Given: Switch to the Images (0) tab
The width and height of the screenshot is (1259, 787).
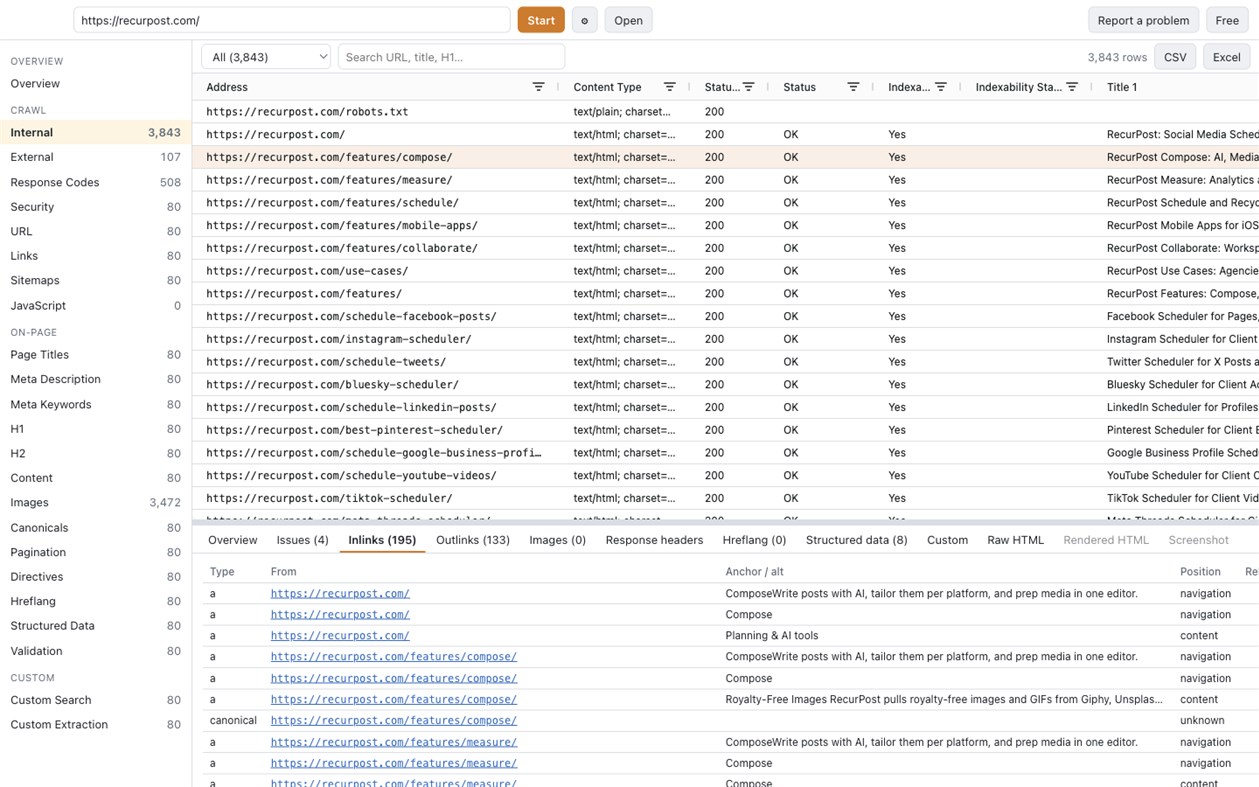Looking at the screenshot, I should pyautogui.click(x=557, y=540).
